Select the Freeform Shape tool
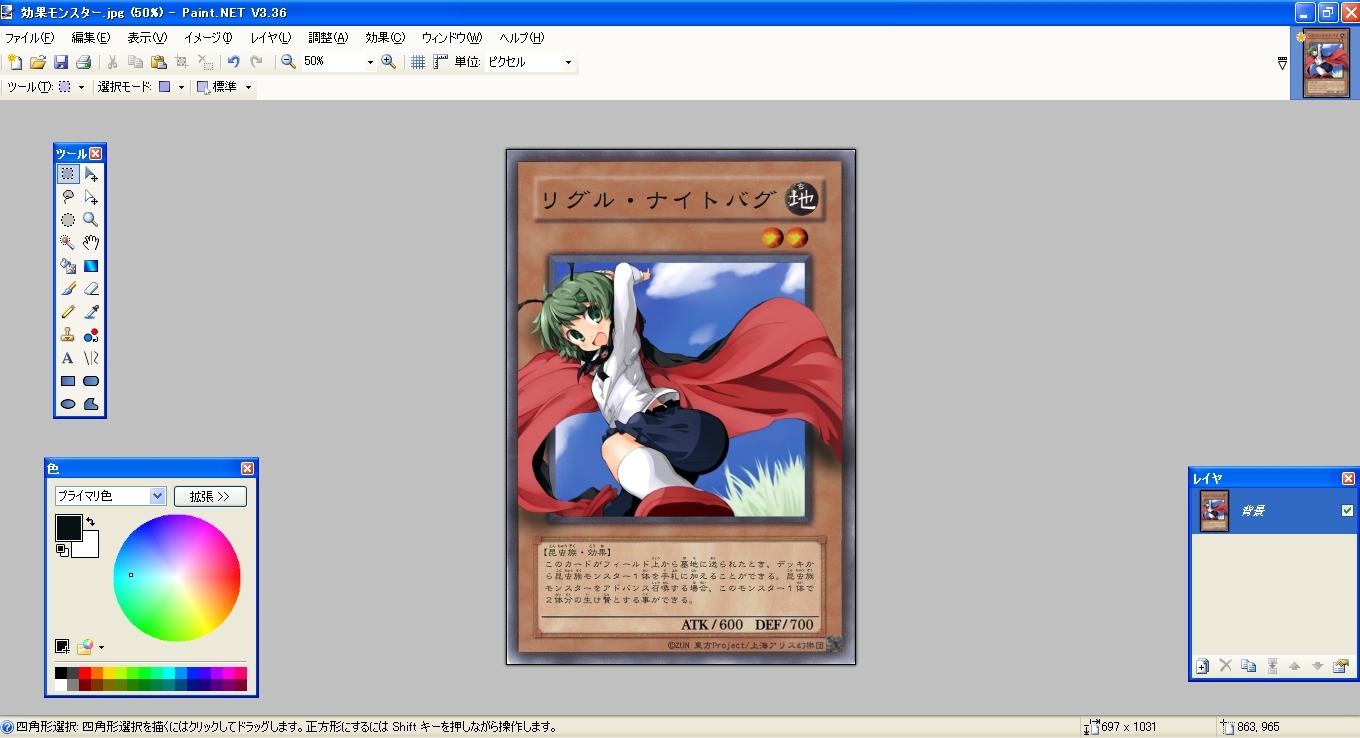 click(x=91, y=404)
